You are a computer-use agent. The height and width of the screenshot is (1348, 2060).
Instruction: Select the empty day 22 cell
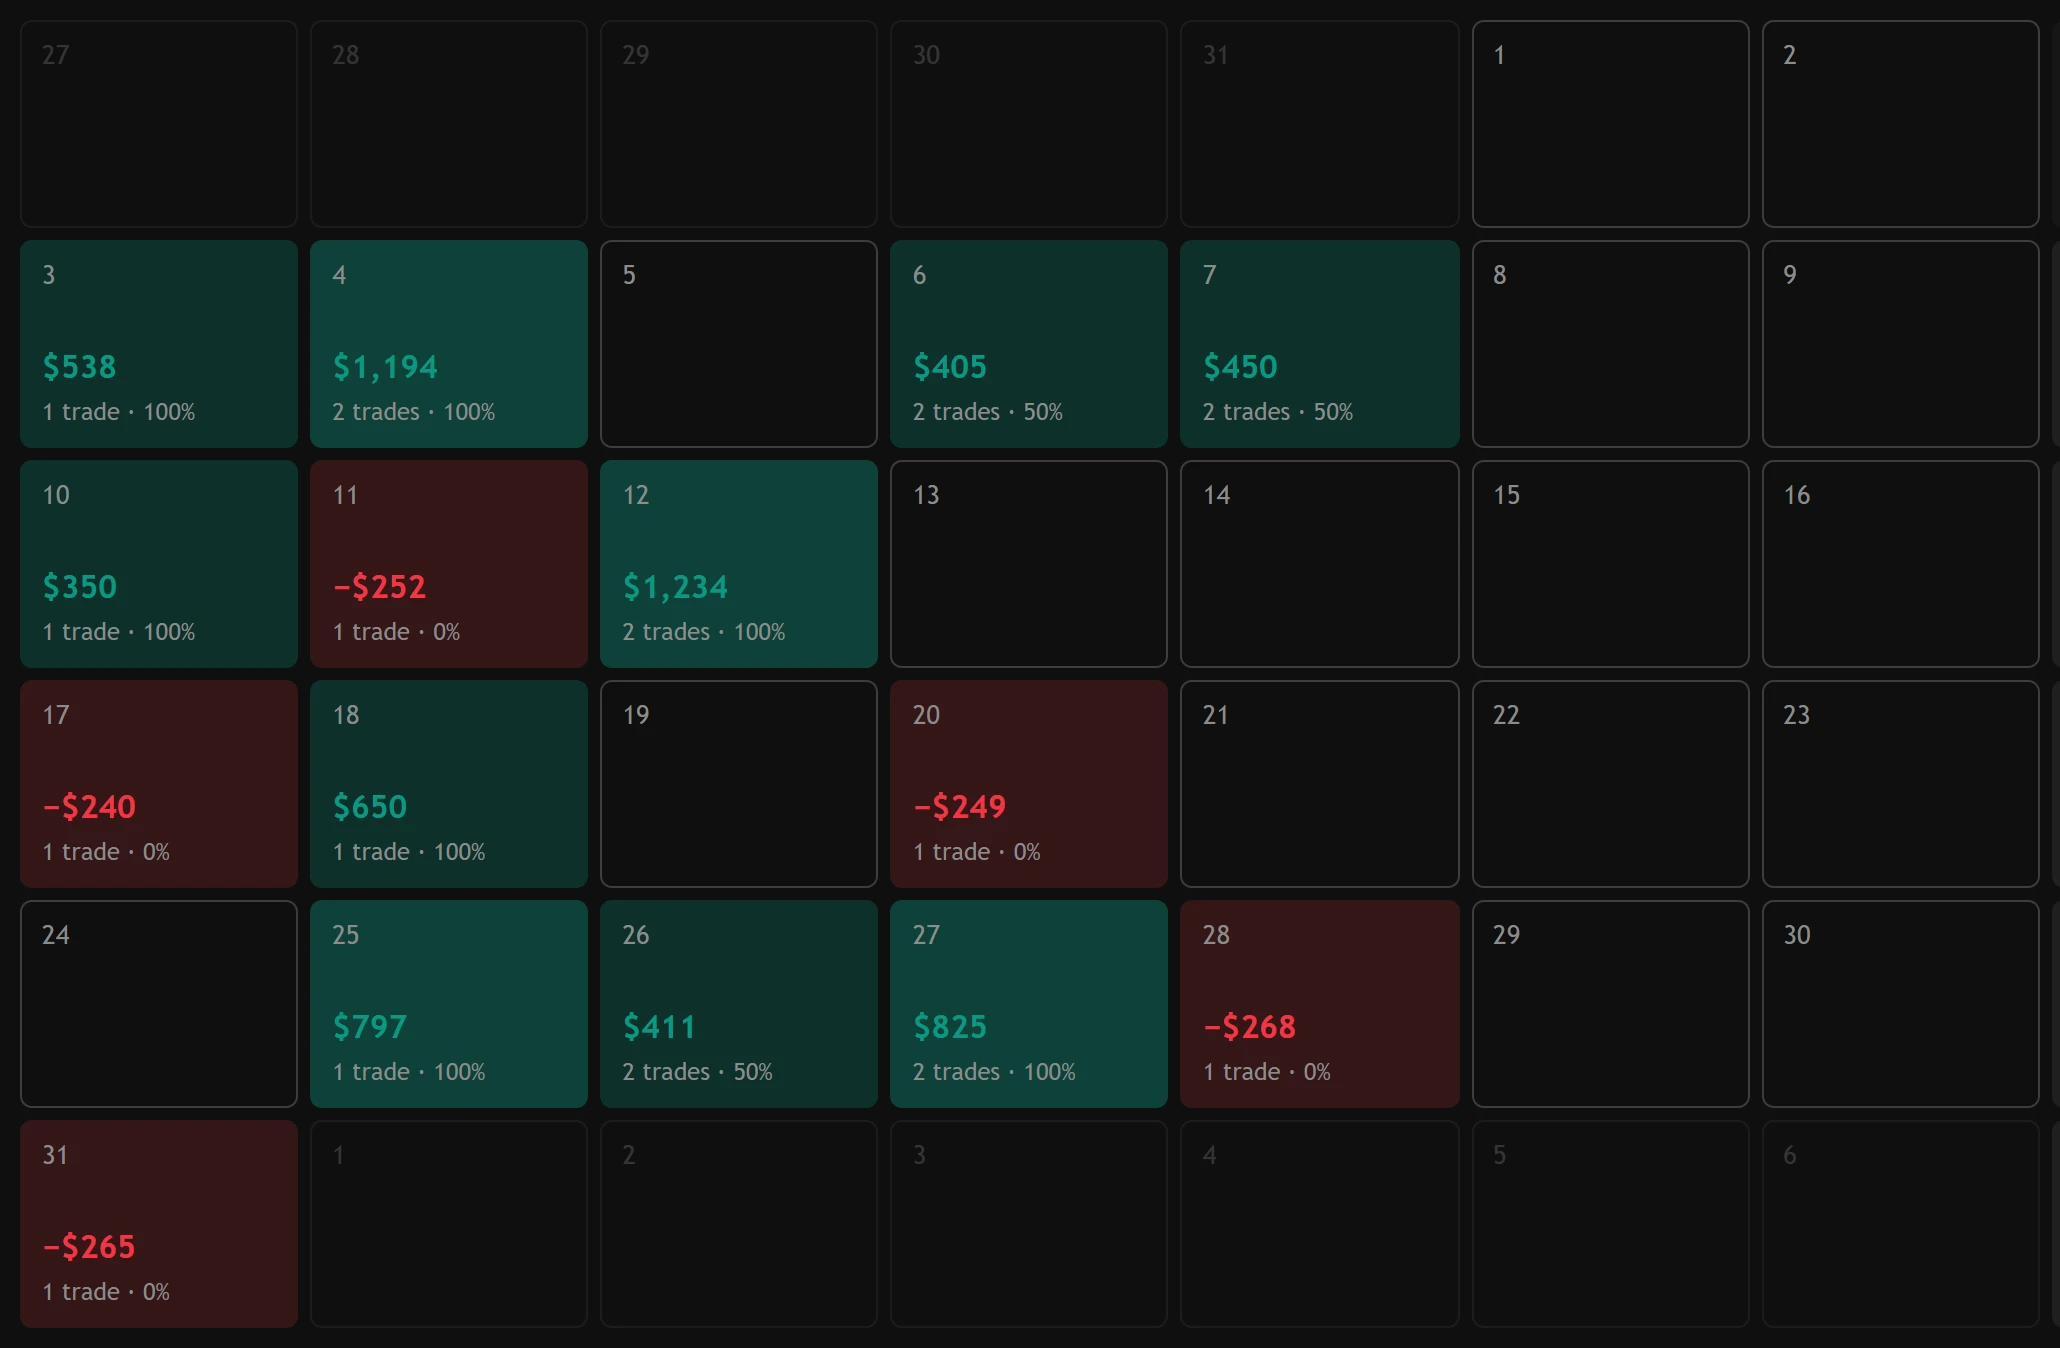[x=1610, y=784]
